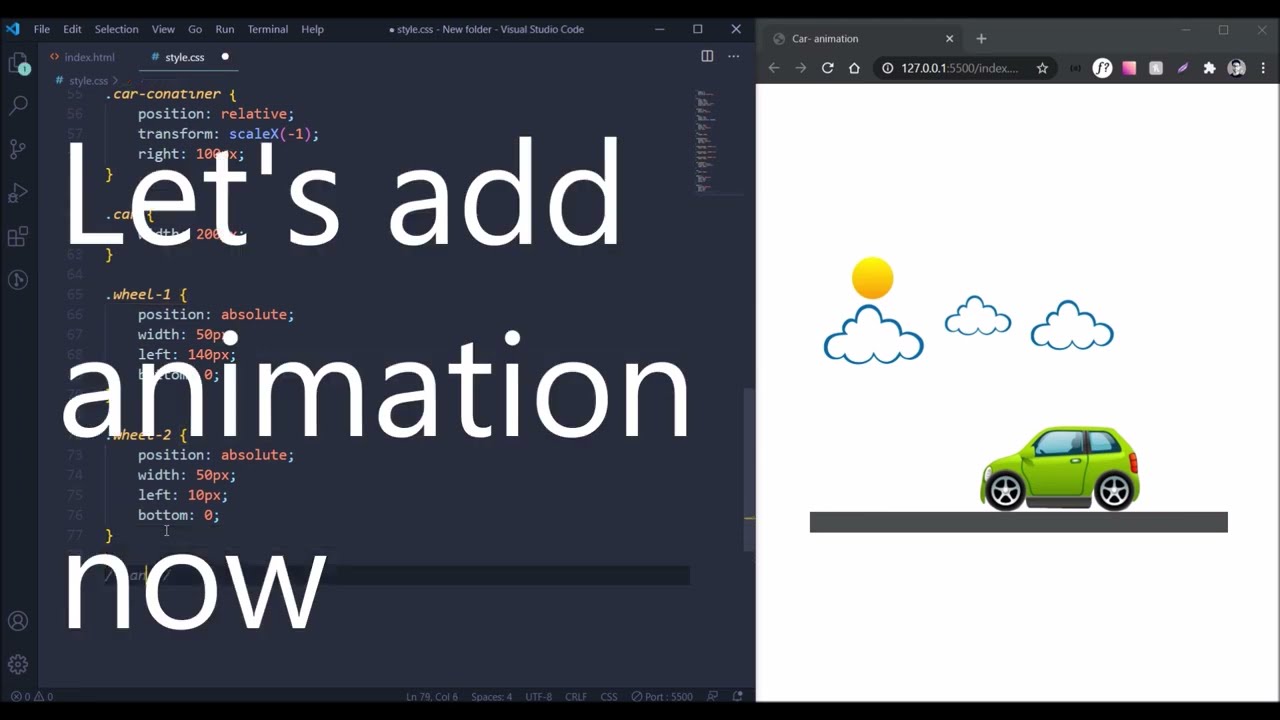Click the style.css breadcrumb
Image resolution: width=1280 pixels, height=720 pixels.
(x=88, y=81)
